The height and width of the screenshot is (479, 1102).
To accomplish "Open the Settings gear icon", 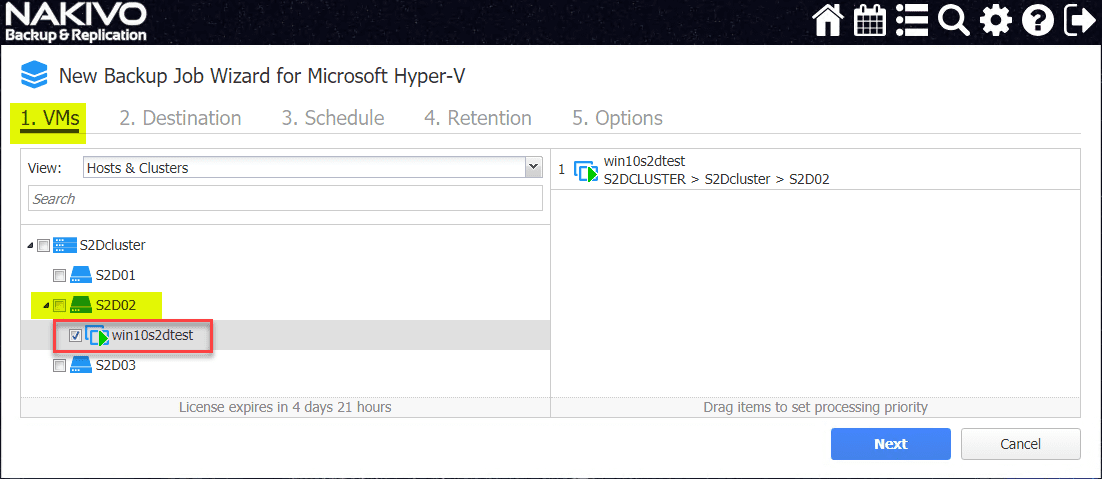I will pos(996,21).
